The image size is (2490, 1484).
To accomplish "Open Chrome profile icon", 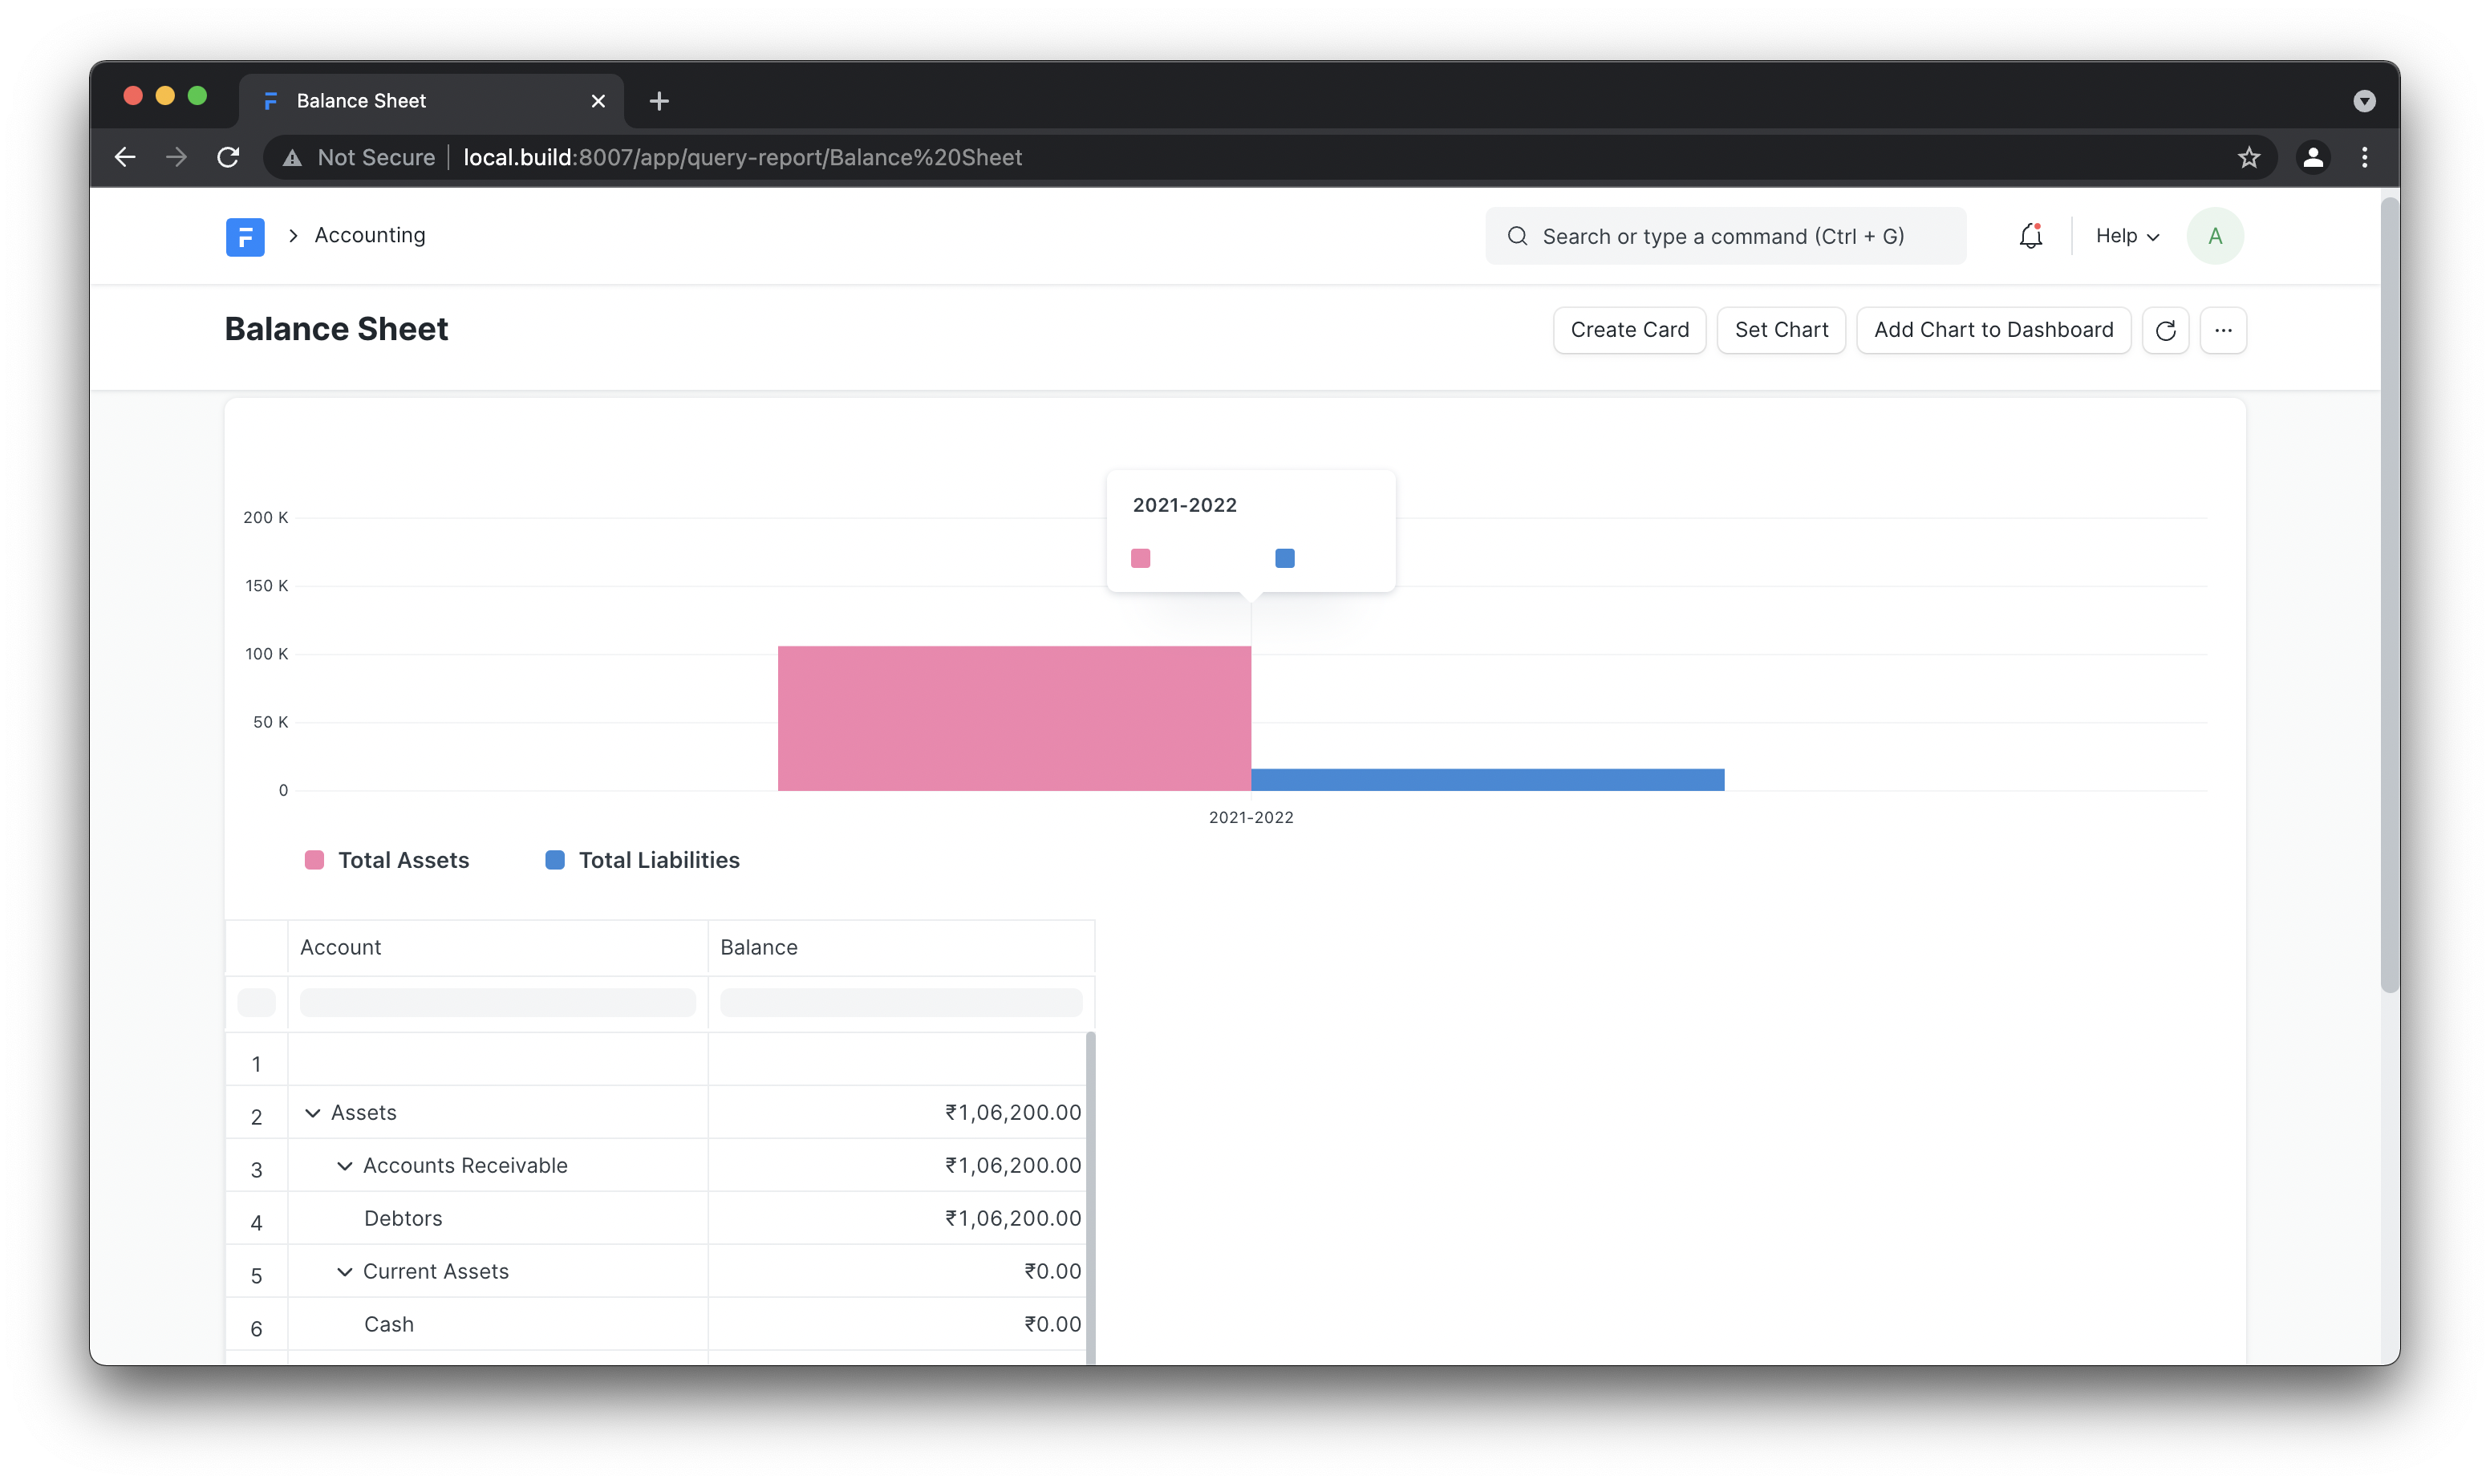I will (x=2312, y=158).
